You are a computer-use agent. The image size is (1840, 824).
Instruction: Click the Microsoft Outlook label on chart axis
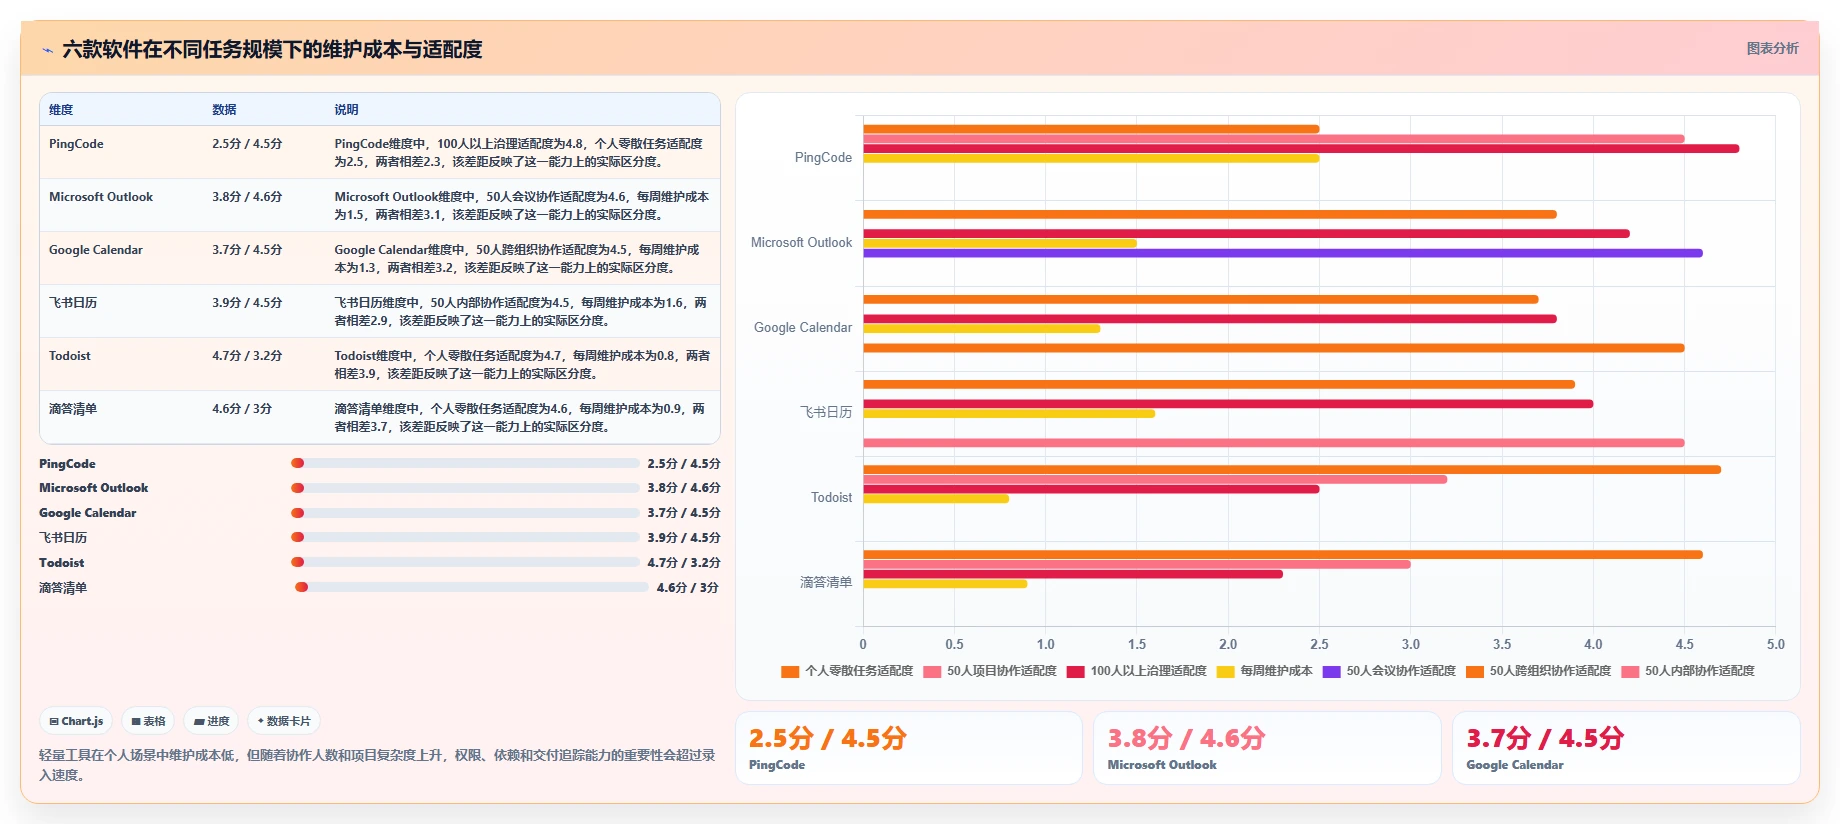[x=802, y=243]
